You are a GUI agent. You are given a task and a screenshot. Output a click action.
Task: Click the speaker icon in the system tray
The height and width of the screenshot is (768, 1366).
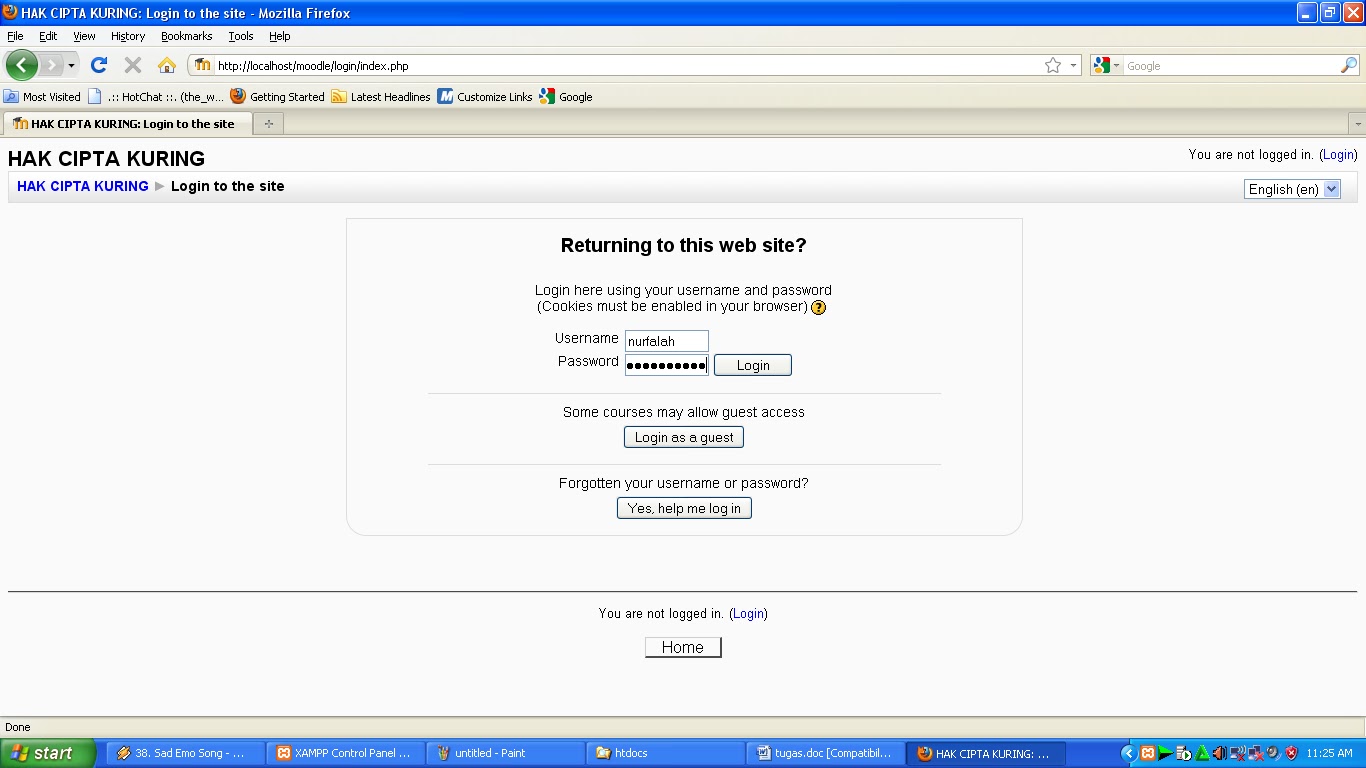pos(1219,754)
